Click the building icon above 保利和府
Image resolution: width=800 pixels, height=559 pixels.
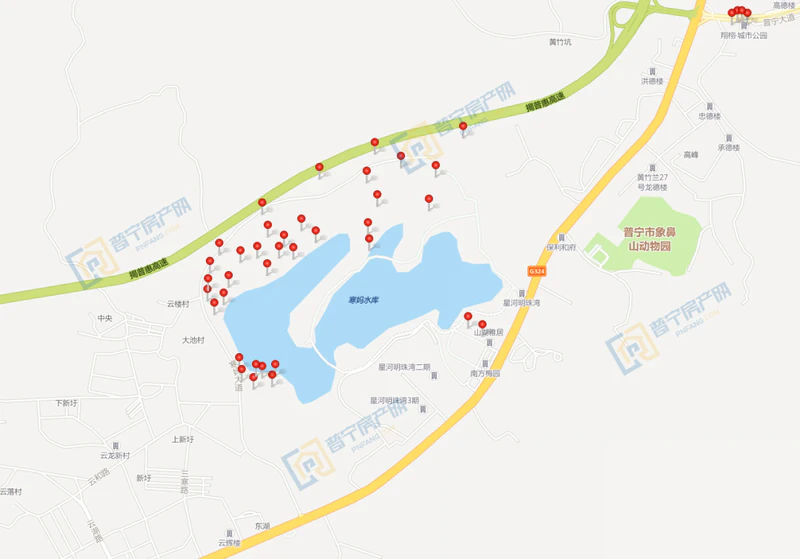coord(561,238)
